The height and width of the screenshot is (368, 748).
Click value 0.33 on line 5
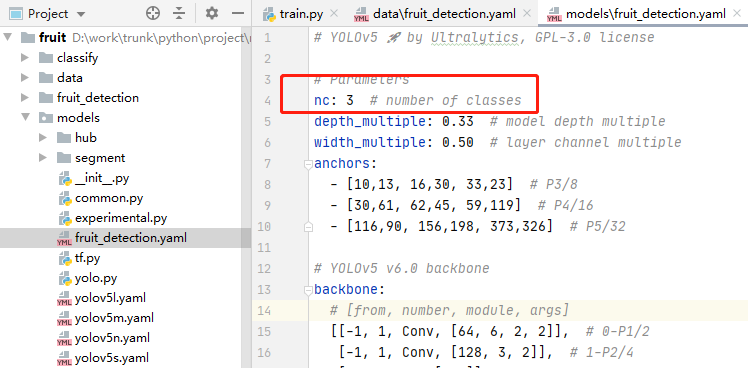coord(458,122)
